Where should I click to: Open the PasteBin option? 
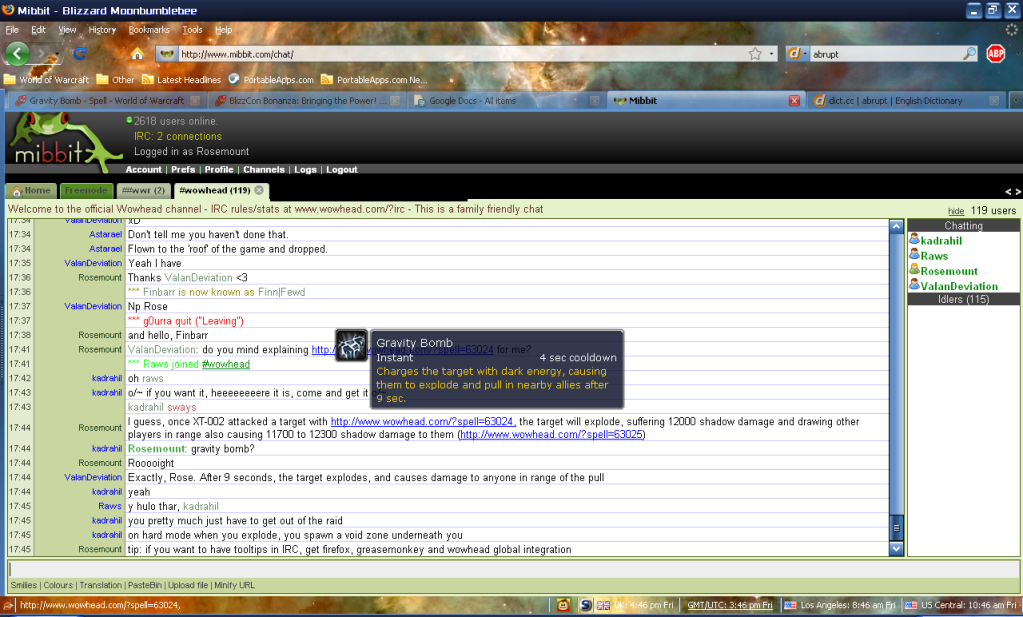point(145,585)
